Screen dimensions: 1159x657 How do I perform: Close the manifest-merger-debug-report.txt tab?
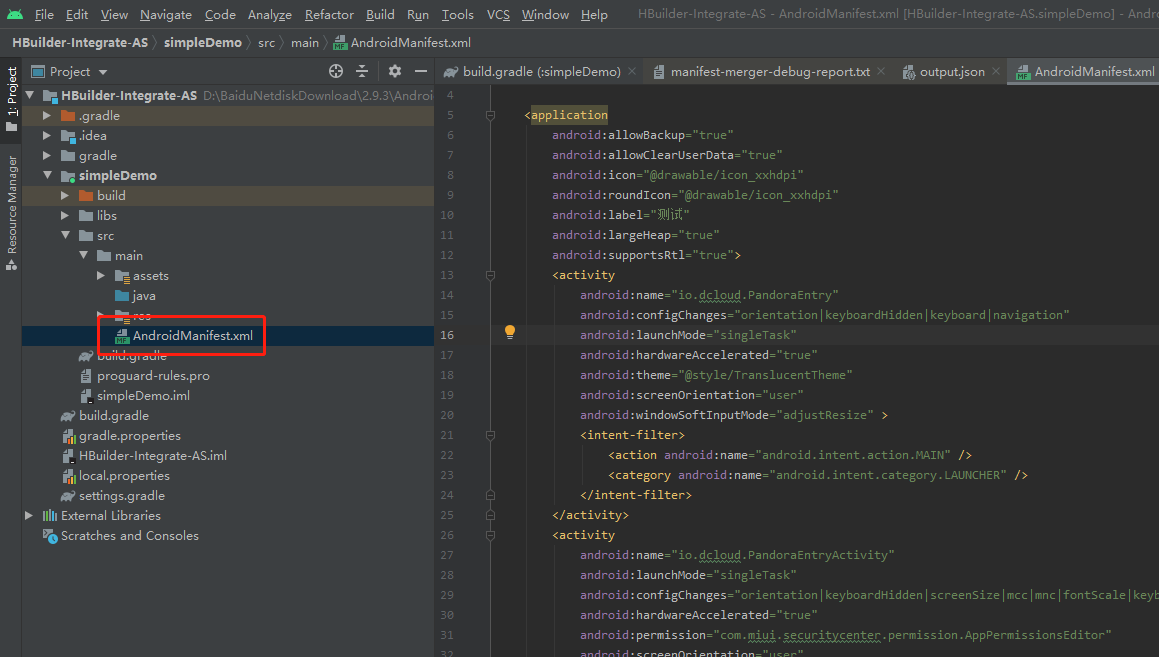coord(881,71)
